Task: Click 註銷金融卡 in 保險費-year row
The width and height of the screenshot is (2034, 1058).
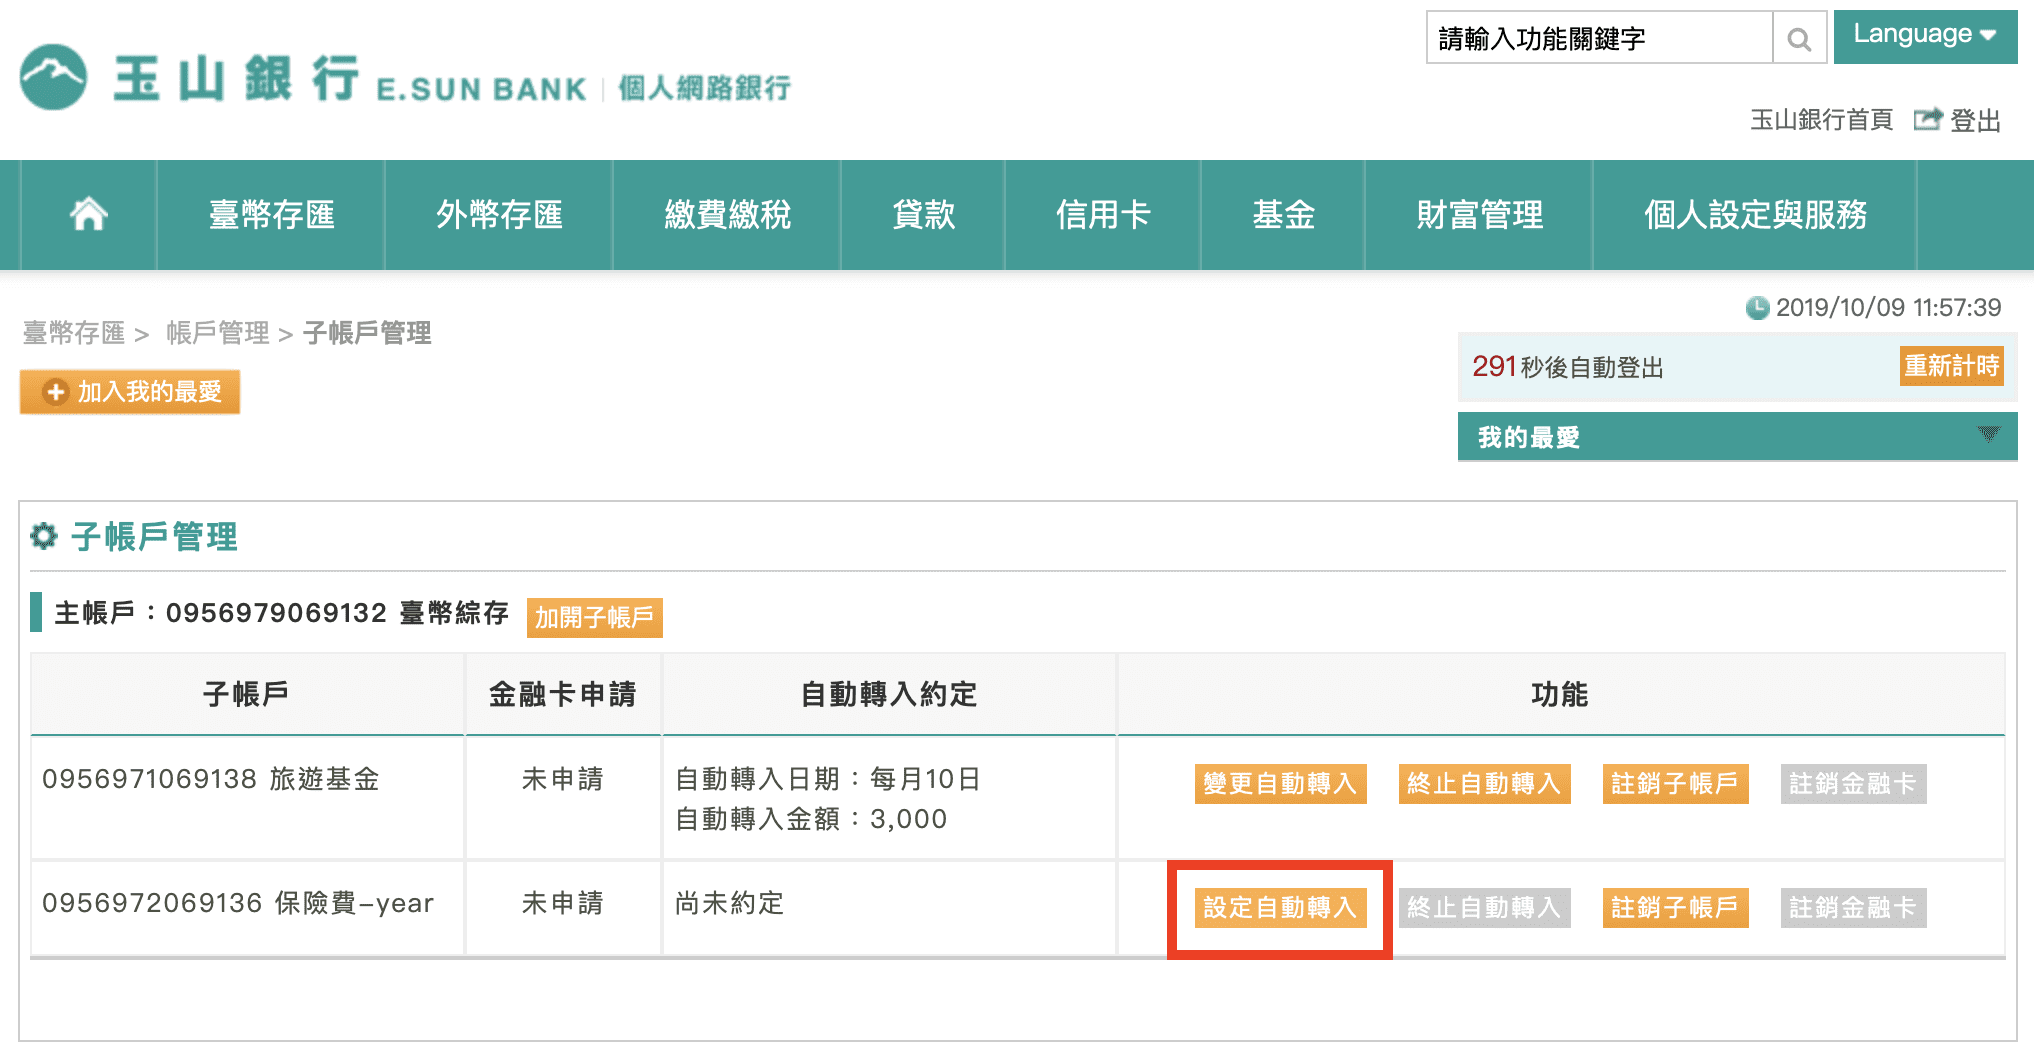Action: pyautogui.click(x=1853, y=907)
